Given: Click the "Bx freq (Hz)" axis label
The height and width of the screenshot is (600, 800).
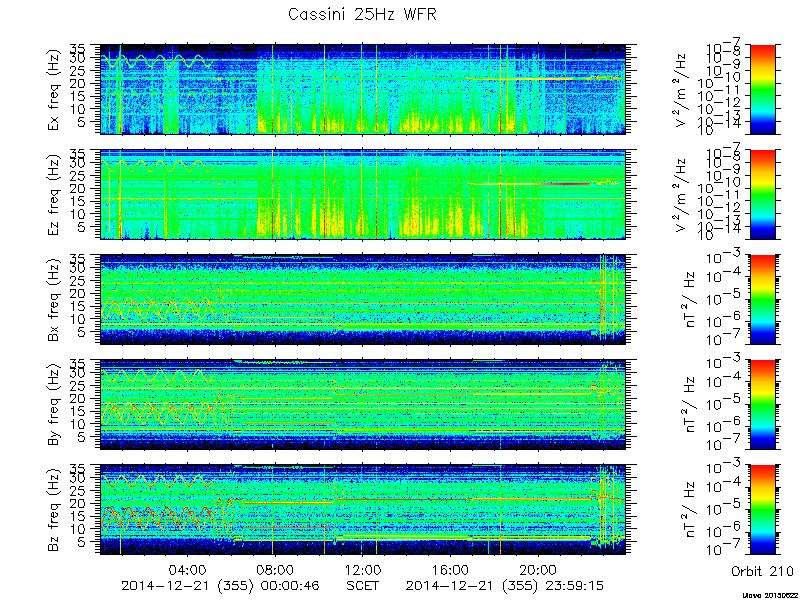Looking at the screenshot, I should tap(54, 300).
